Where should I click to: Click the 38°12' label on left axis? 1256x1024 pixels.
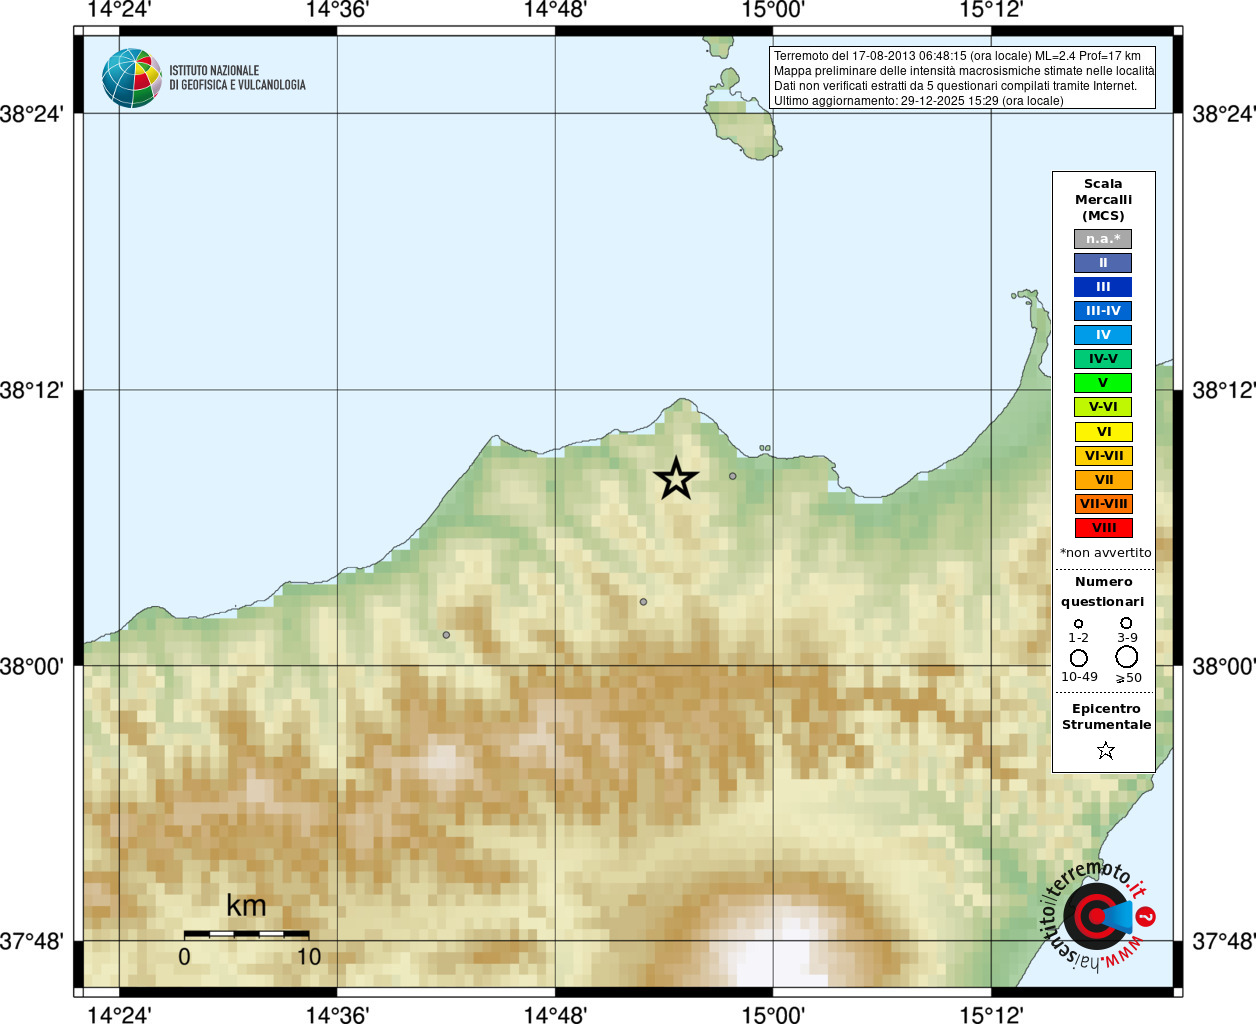[x=32, y=390]
